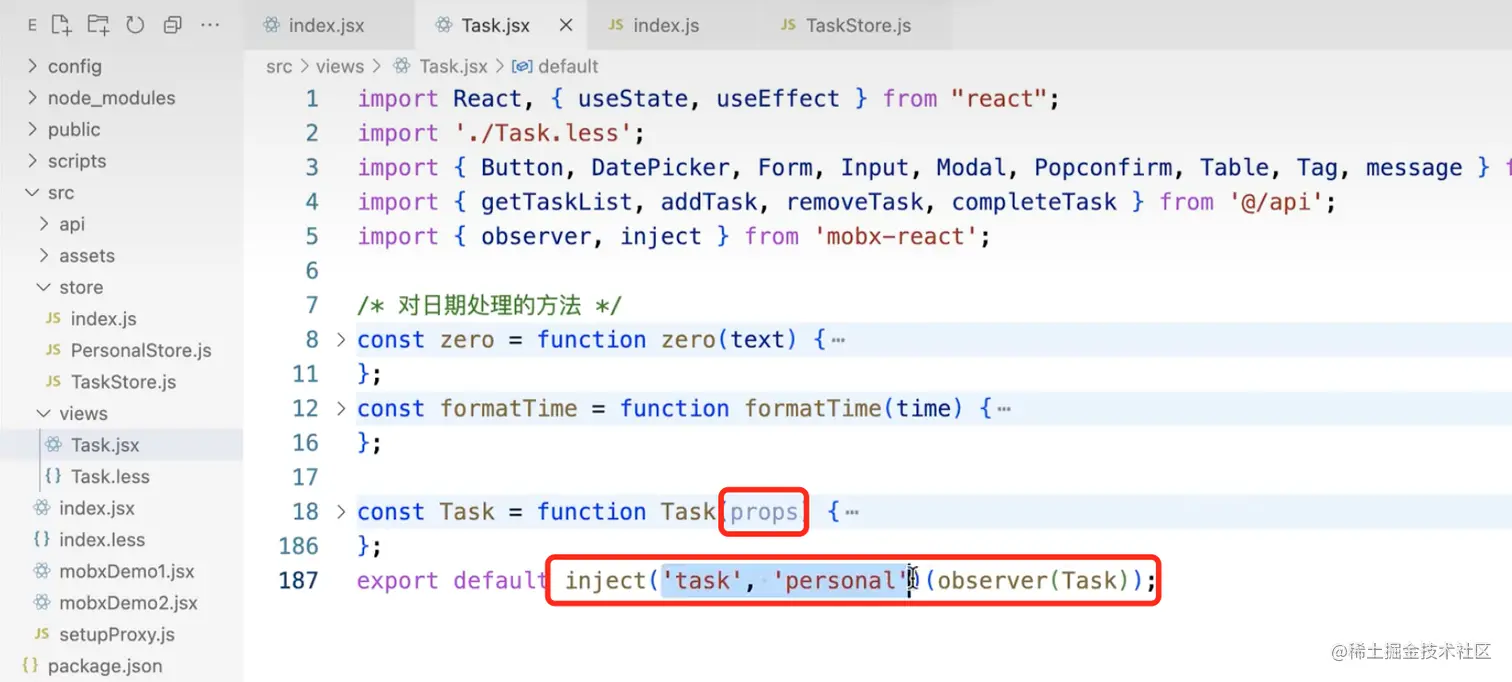Click the export keyword on line 187
The image size is (1512, 682).
click(398, 580)
